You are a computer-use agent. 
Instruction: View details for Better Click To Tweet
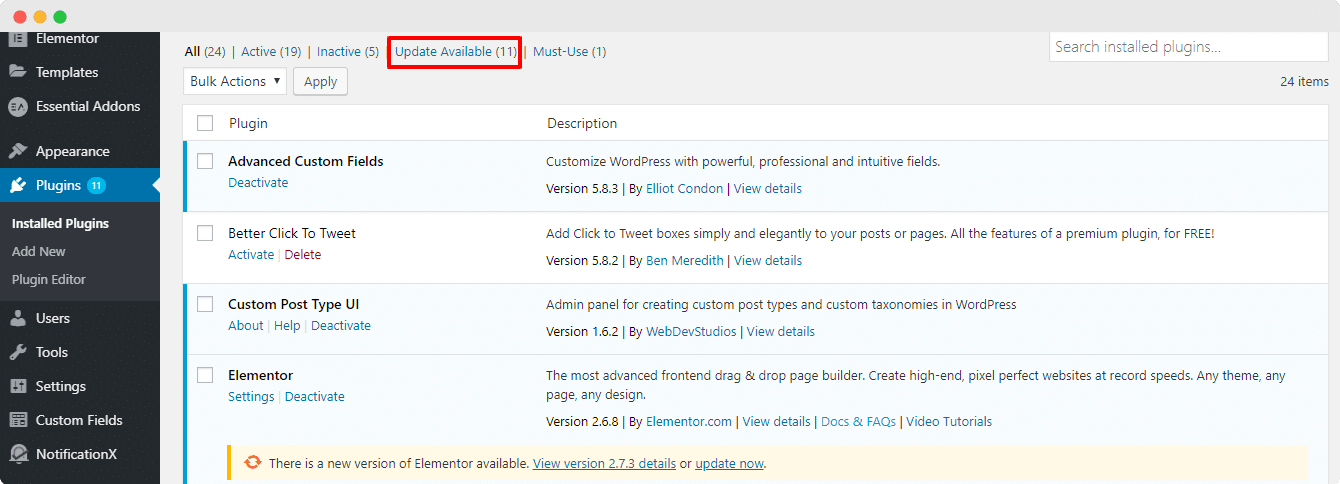[x=768, y=261]
